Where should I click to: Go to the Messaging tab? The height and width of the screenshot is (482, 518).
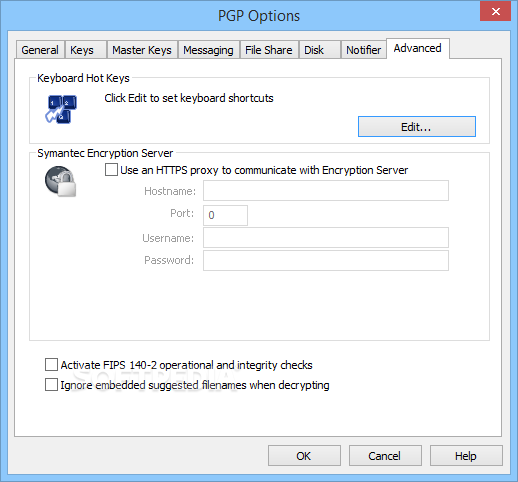[x=209, y=50]
